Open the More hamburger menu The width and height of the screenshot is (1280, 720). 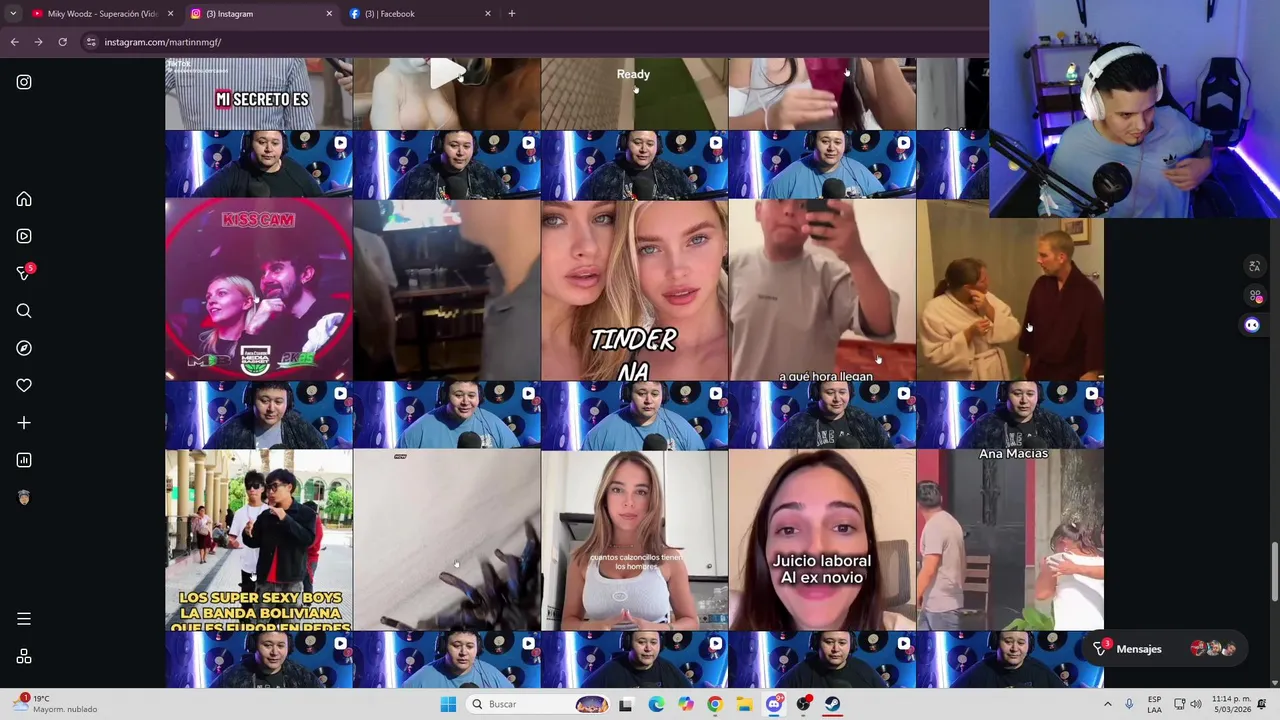point(24,619)
